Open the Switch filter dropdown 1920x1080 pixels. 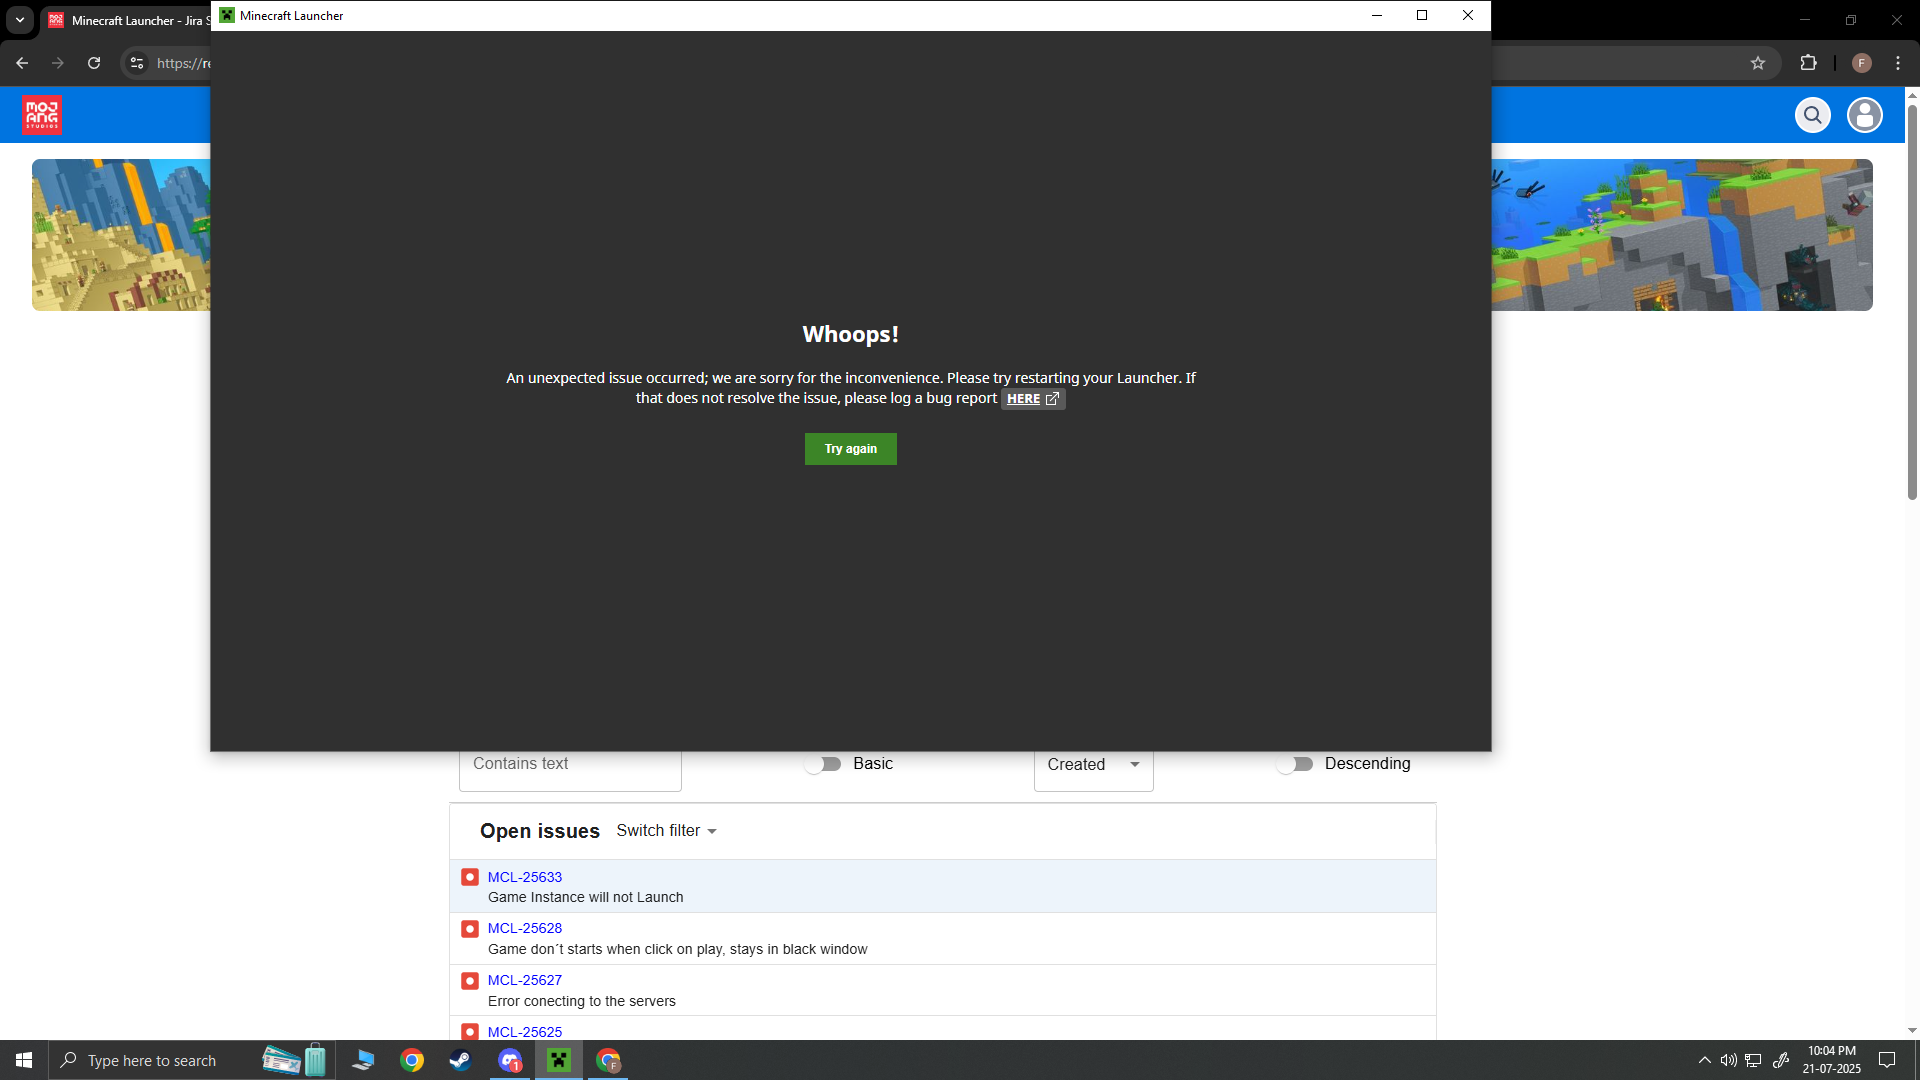click(x=666, y=831)
